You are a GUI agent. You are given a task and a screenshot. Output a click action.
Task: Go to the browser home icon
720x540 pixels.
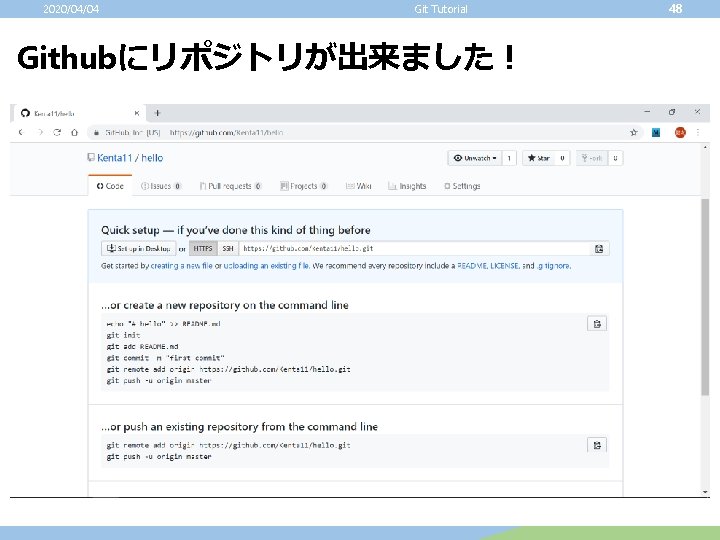point(74,132)
